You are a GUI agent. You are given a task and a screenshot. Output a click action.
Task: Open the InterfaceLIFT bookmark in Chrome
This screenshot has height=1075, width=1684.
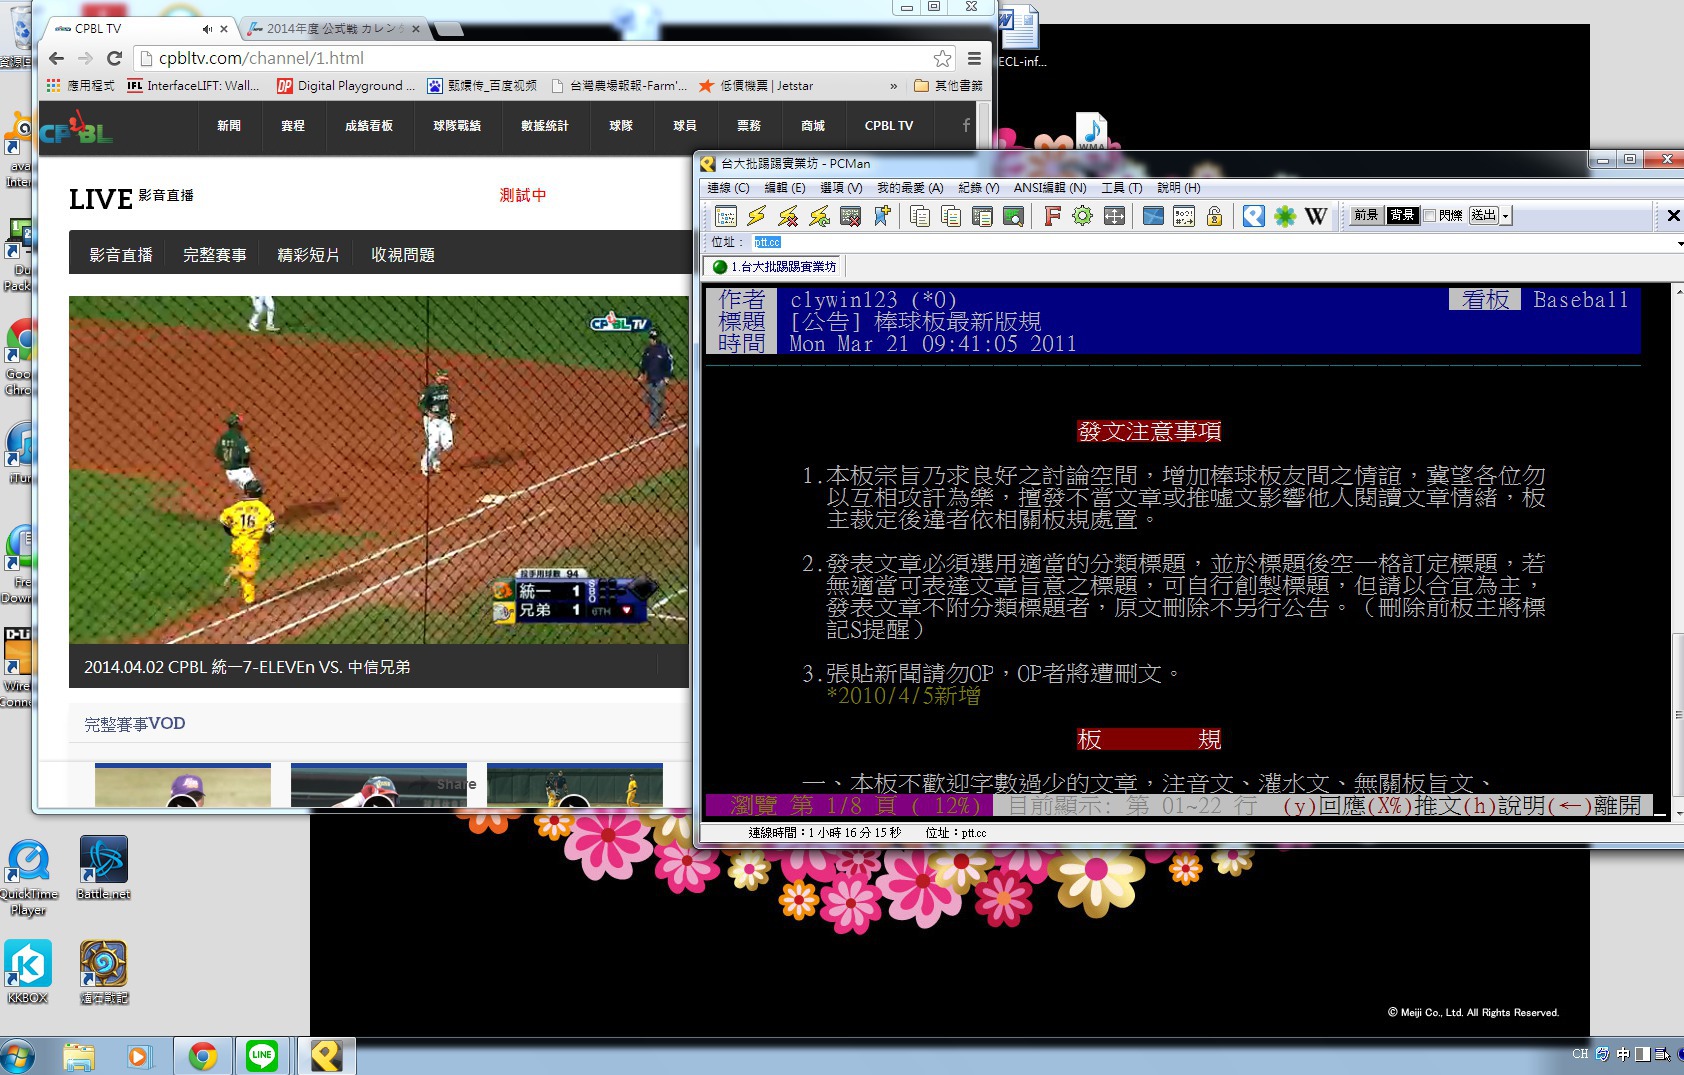click(x=193, y=86)
